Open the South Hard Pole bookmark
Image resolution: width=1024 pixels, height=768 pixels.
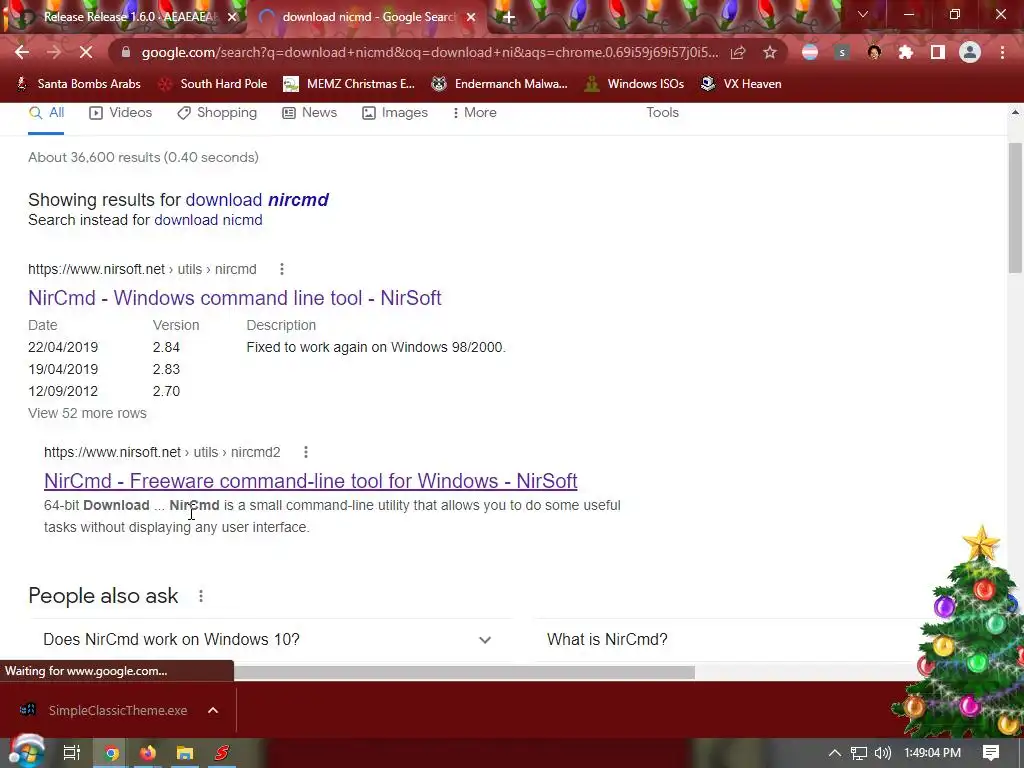(x=214, y=84)
